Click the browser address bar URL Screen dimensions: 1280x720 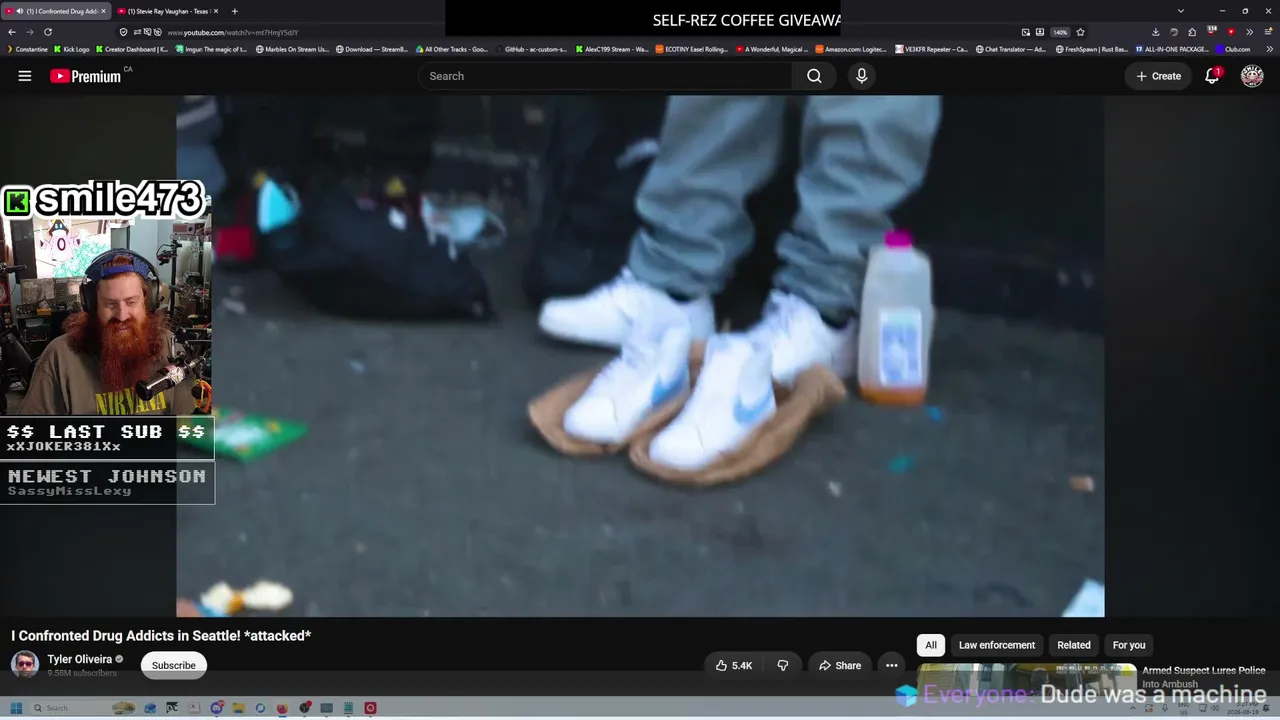click(233, 32)
